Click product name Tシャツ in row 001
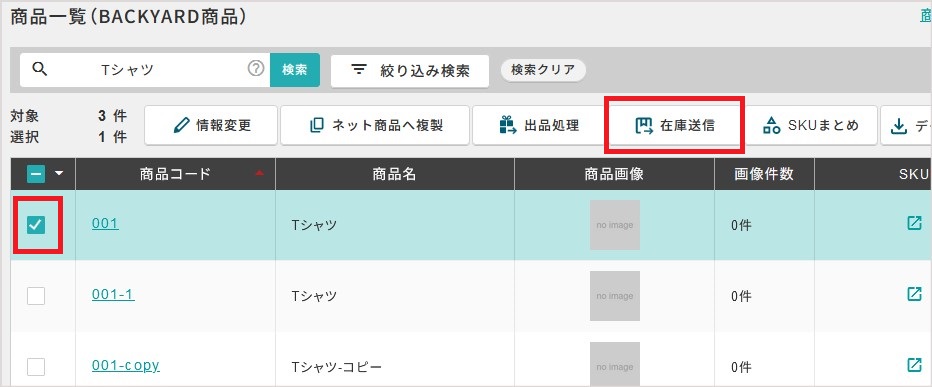 tap(314, 225)
